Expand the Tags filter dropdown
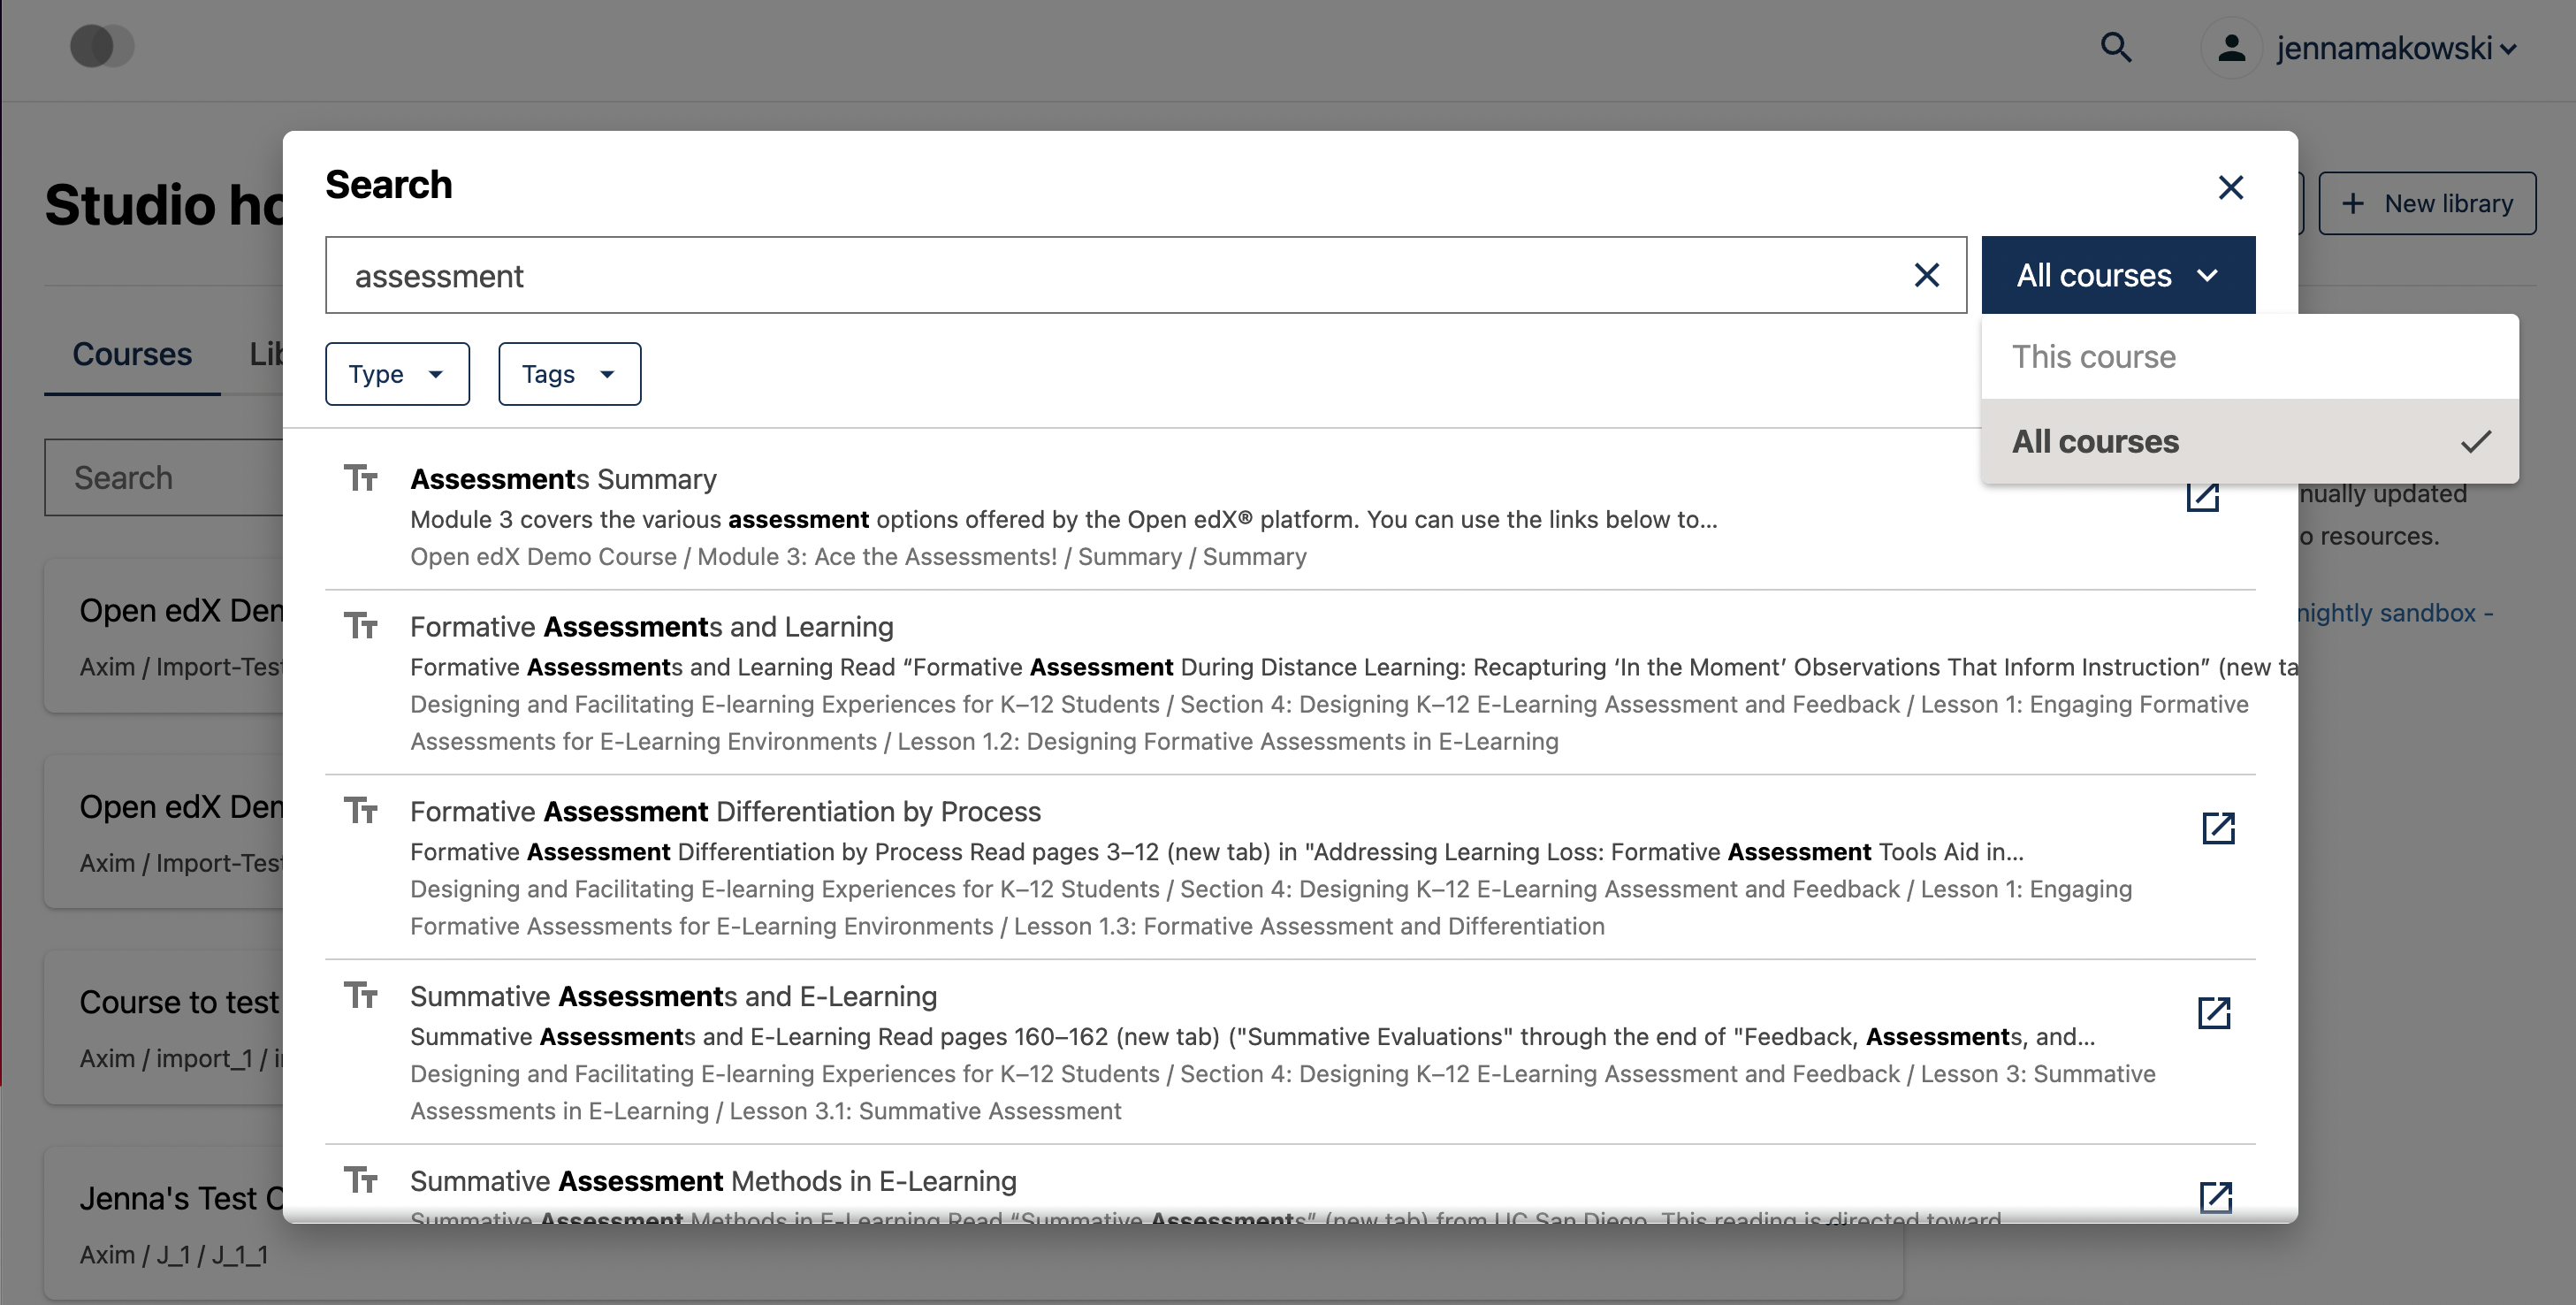This screenshot has height=1305, width=2576. point(569,374)
